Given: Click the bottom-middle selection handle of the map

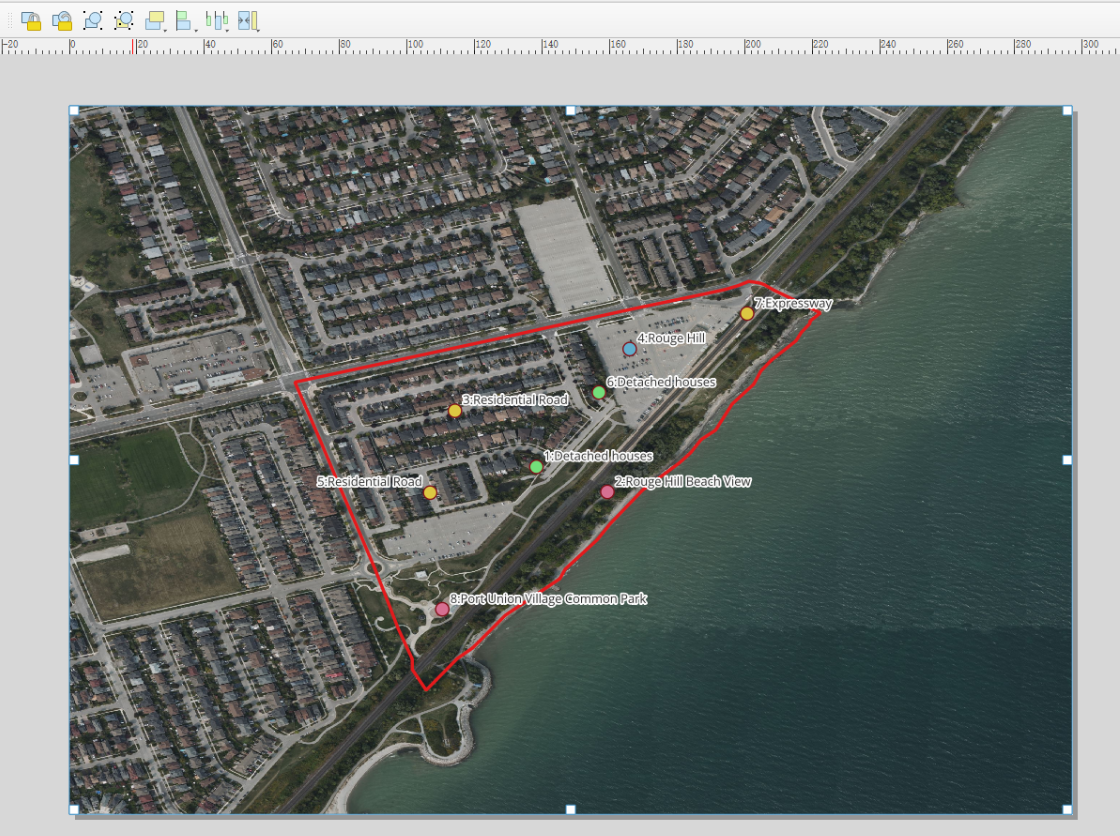Looking at the screenshot, I should click(x=570, y=810).
